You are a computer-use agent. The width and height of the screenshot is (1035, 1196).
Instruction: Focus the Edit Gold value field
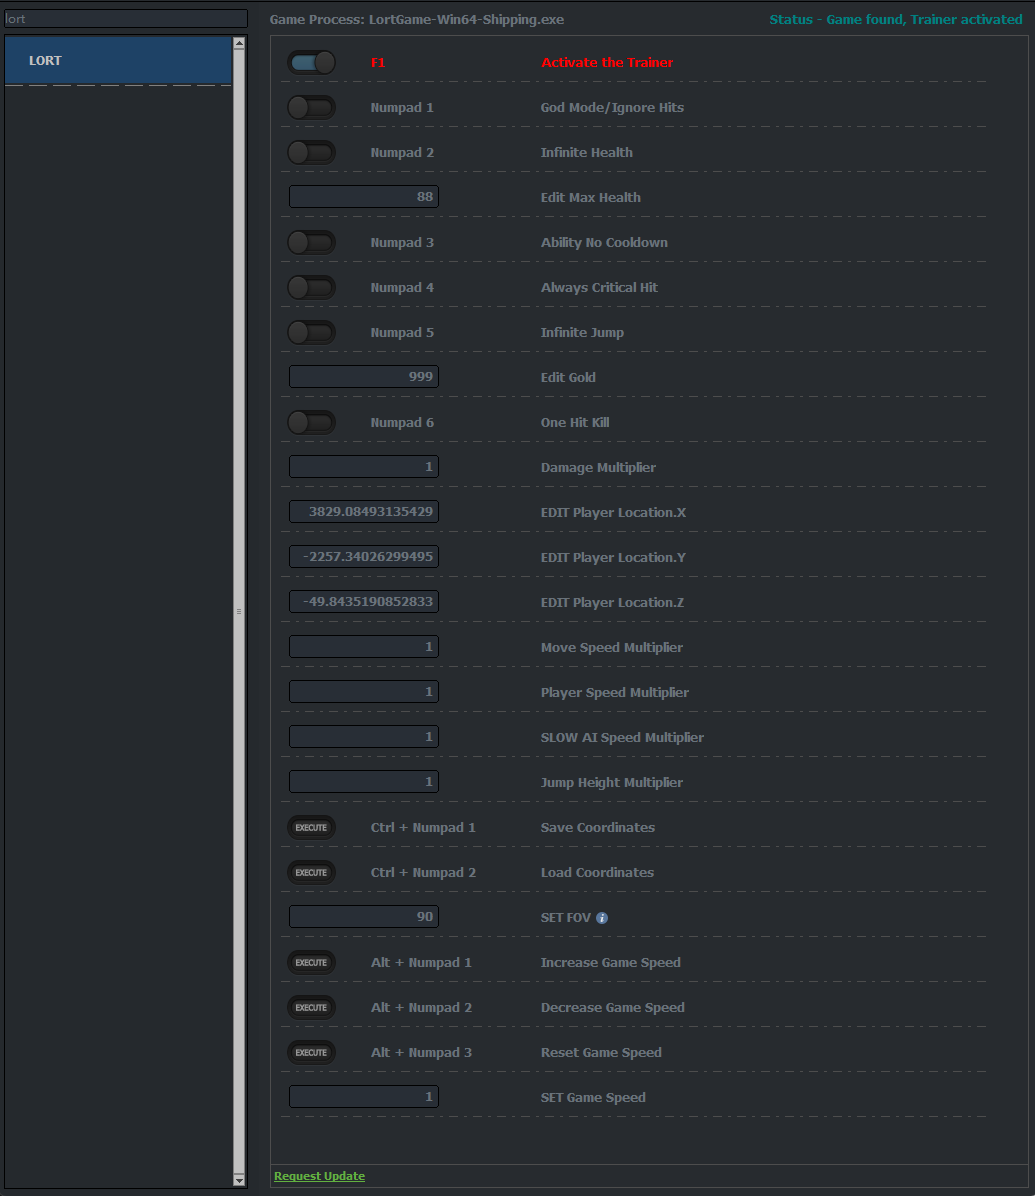tap(364, 377)
